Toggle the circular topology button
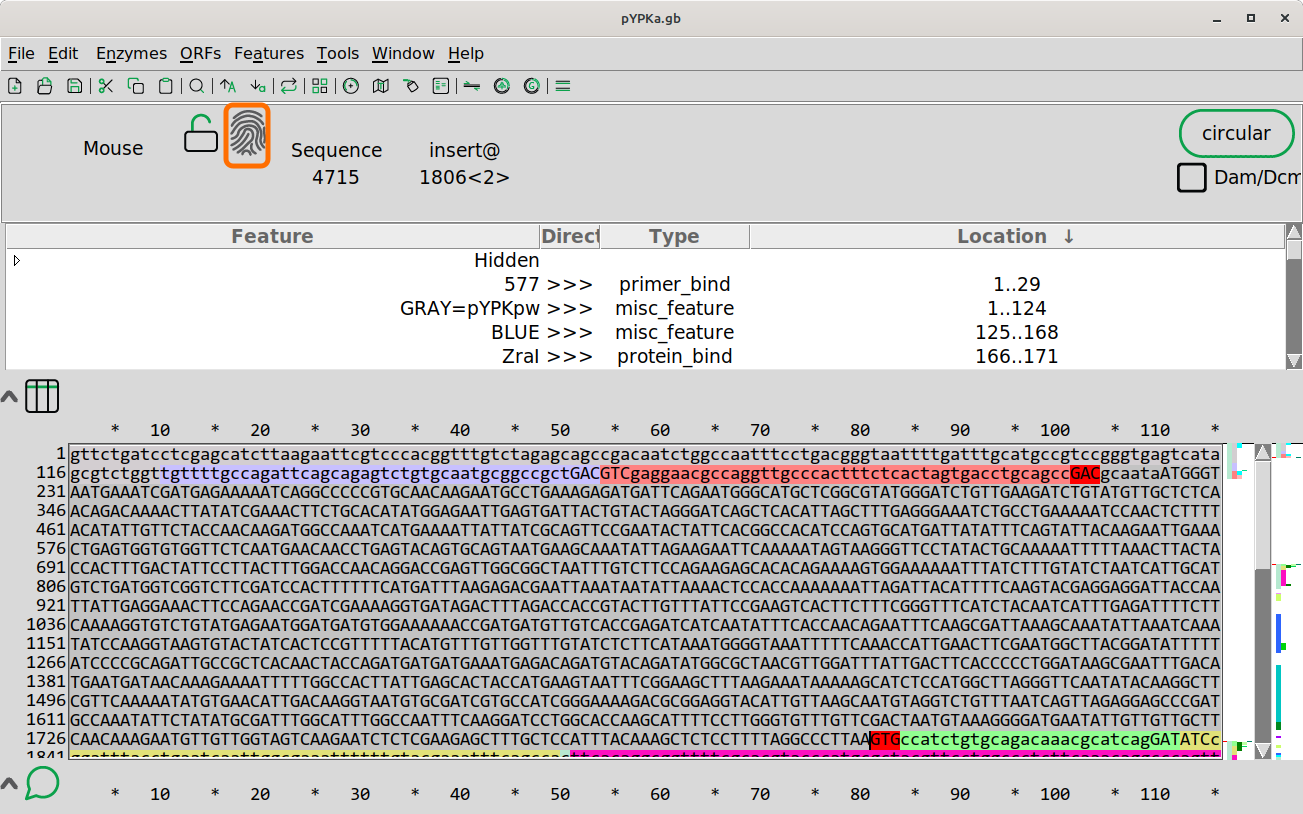 coord(1236,134)
